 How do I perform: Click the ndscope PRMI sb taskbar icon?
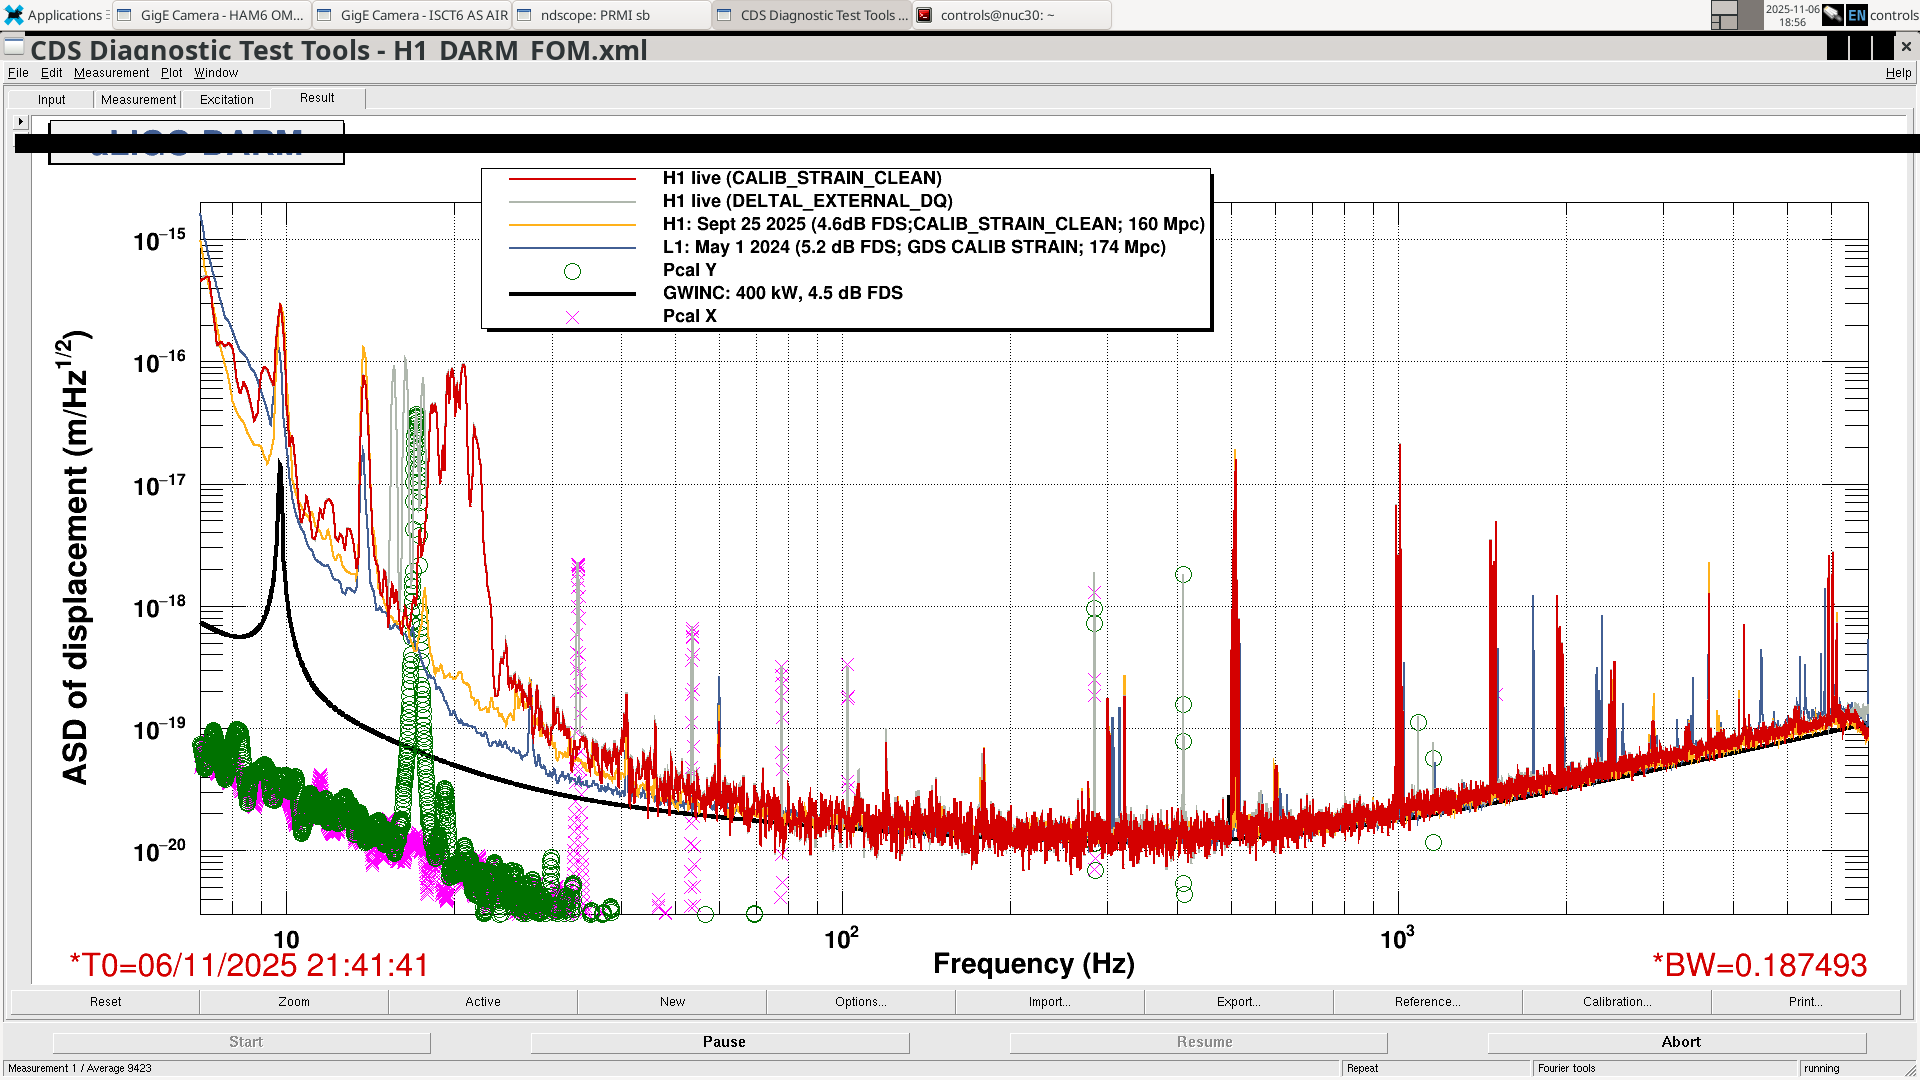525,15
